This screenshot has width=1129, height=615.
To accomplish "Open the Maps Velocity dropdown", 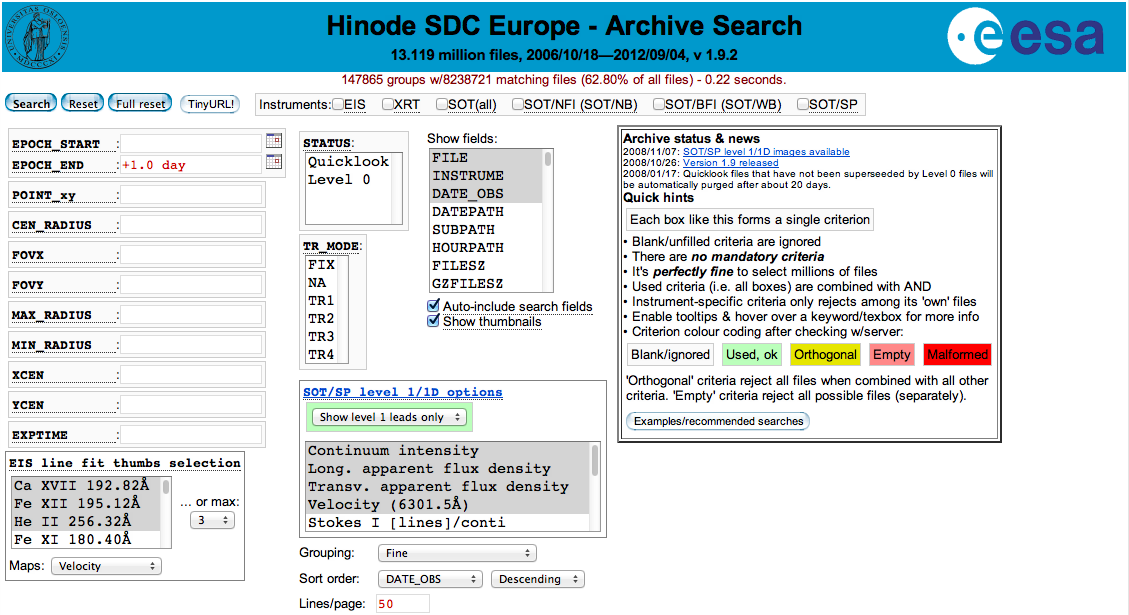I will [108, 566].
